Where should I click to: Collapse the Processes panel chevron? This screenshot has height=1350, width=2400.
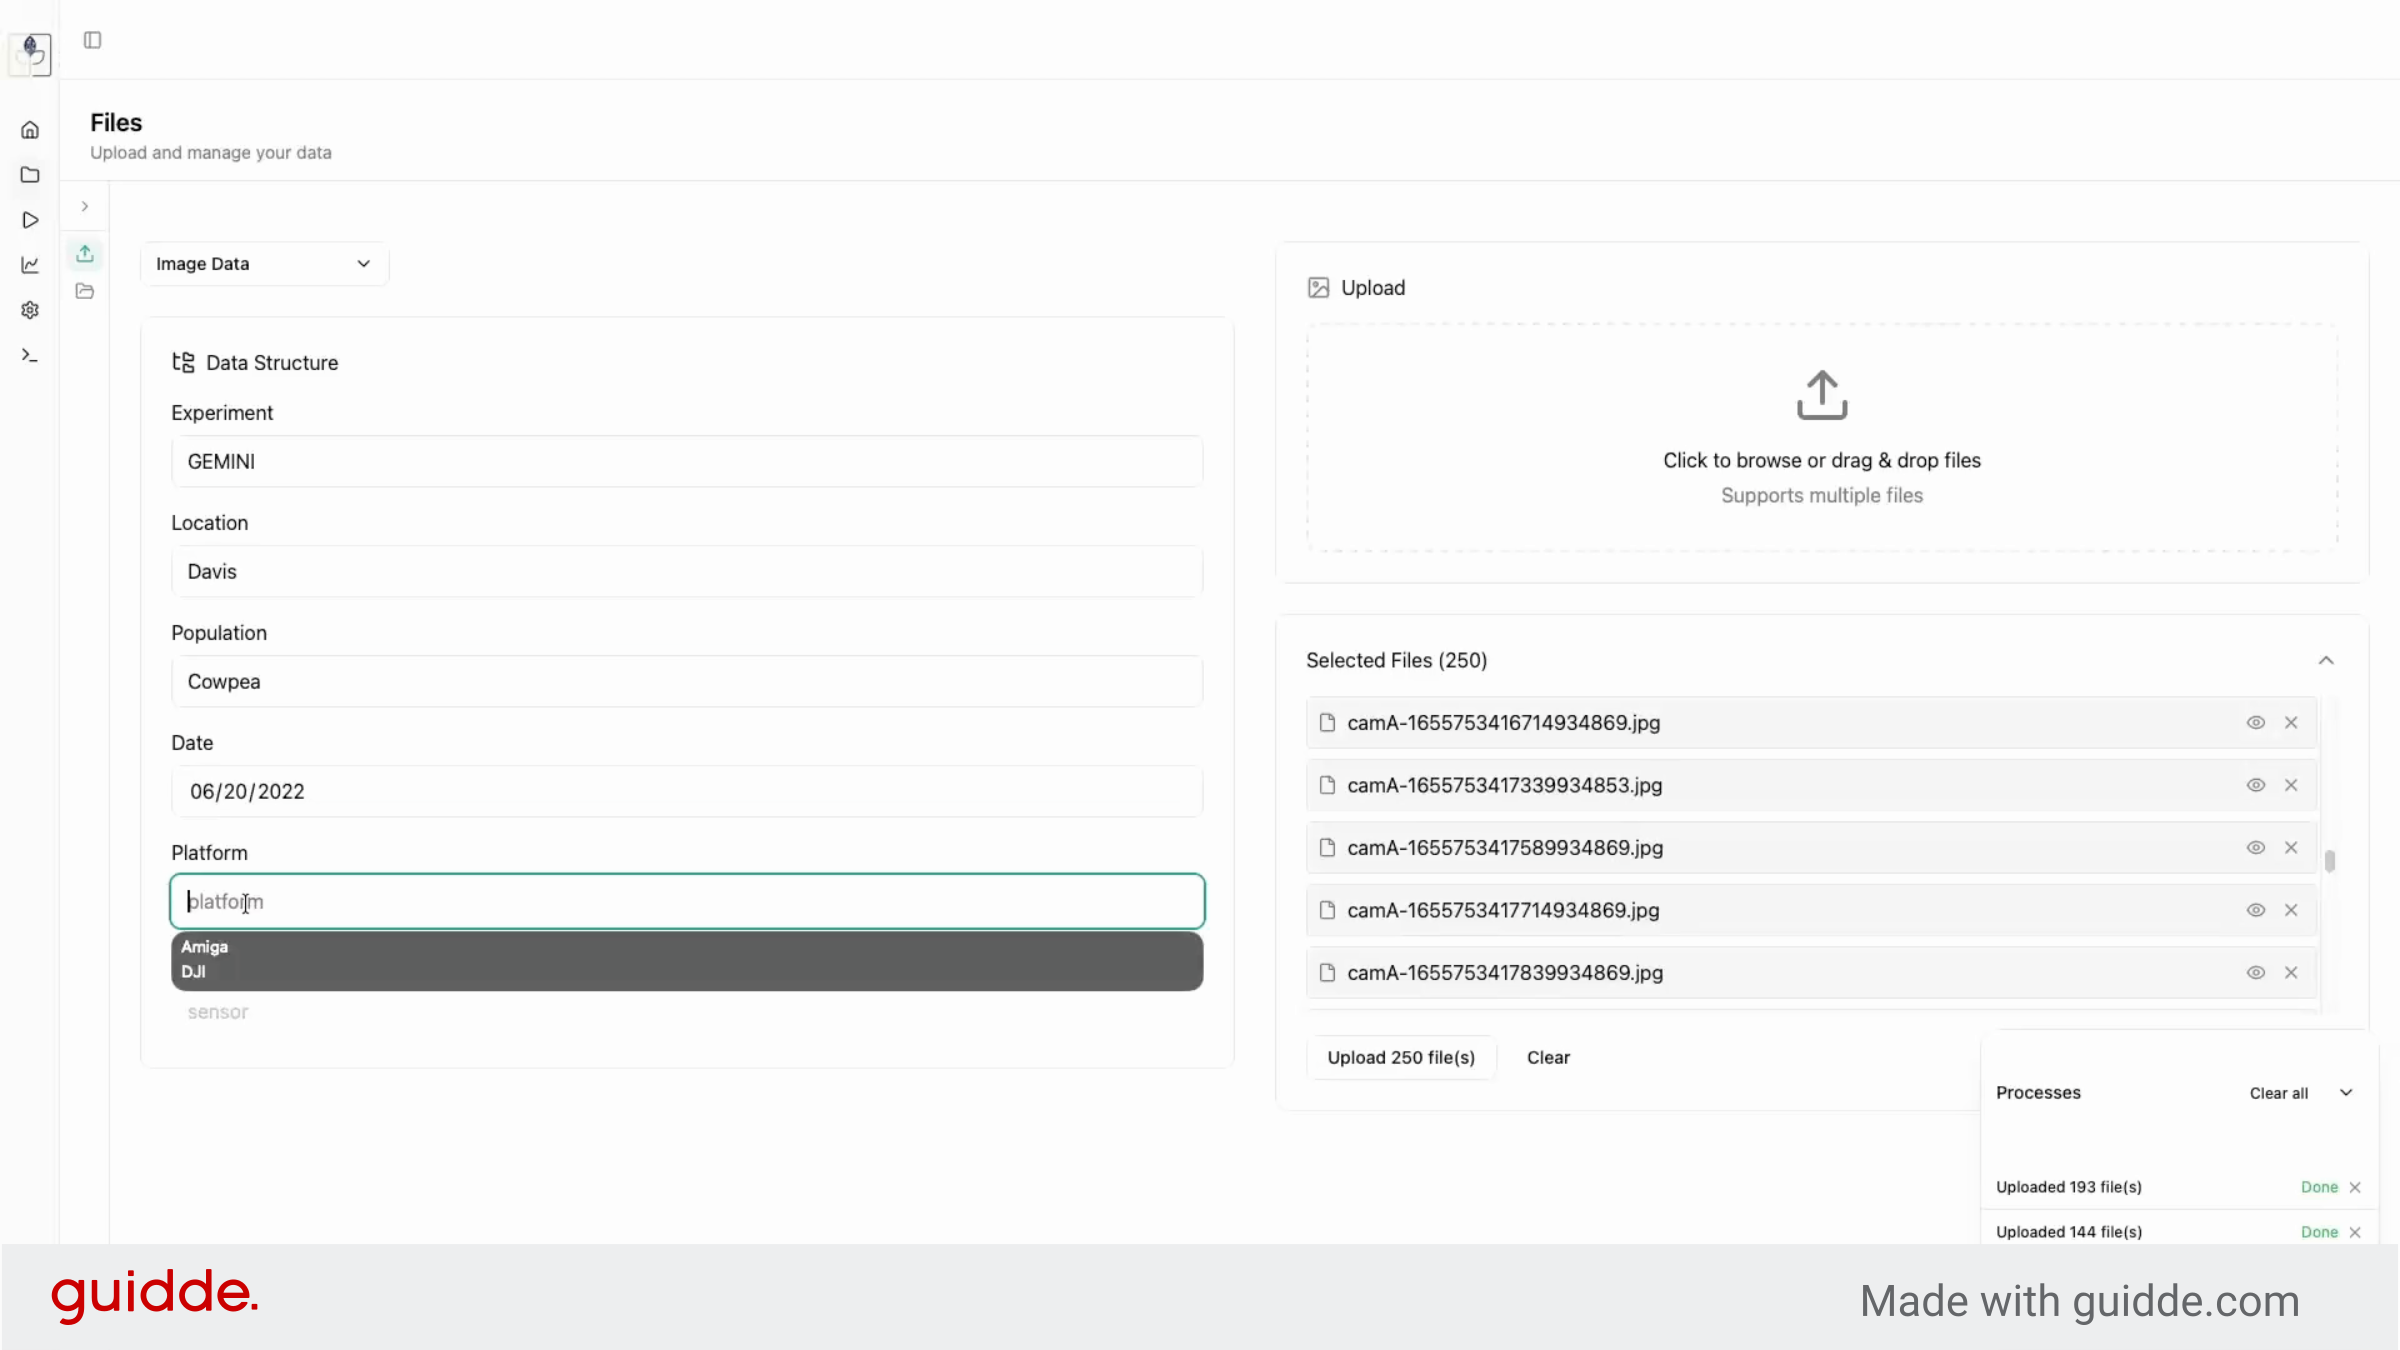tap(2346, 1093)
